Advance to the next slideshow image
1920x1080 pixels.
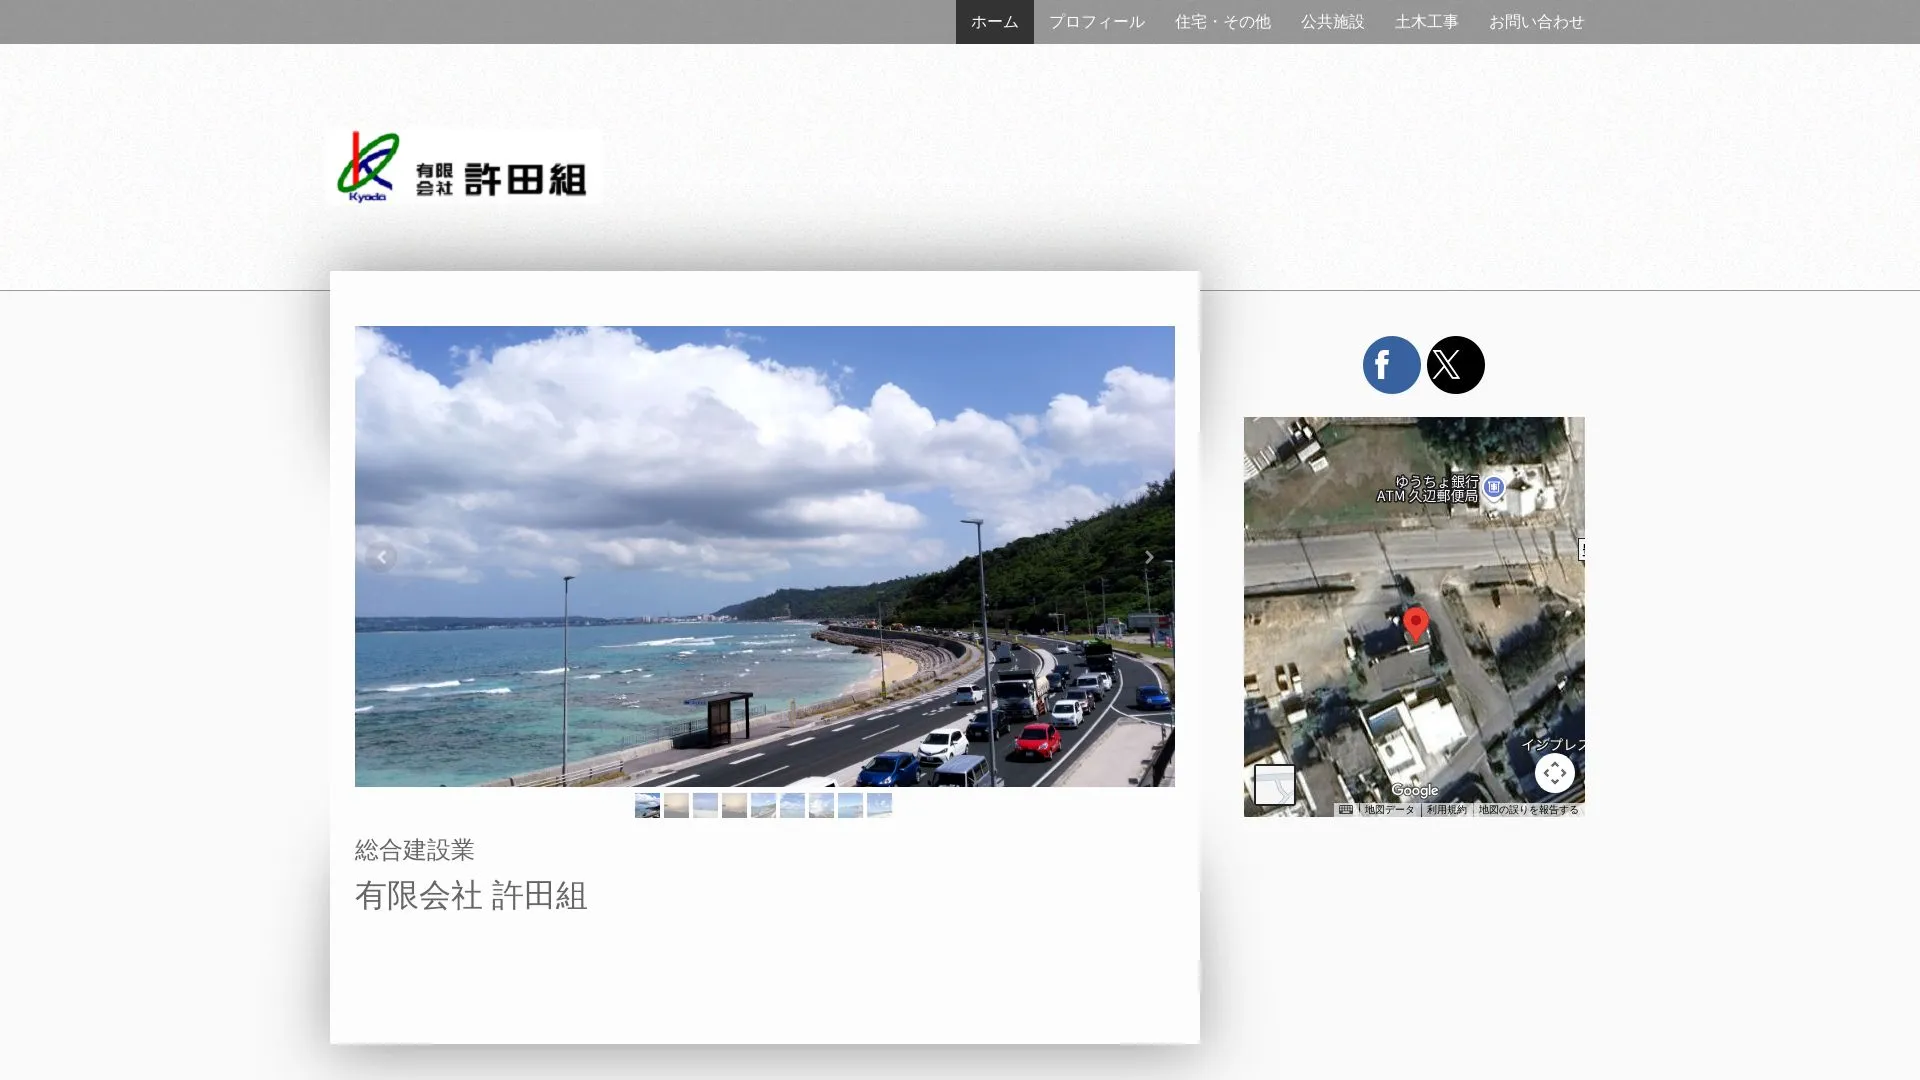(1149, 557)
